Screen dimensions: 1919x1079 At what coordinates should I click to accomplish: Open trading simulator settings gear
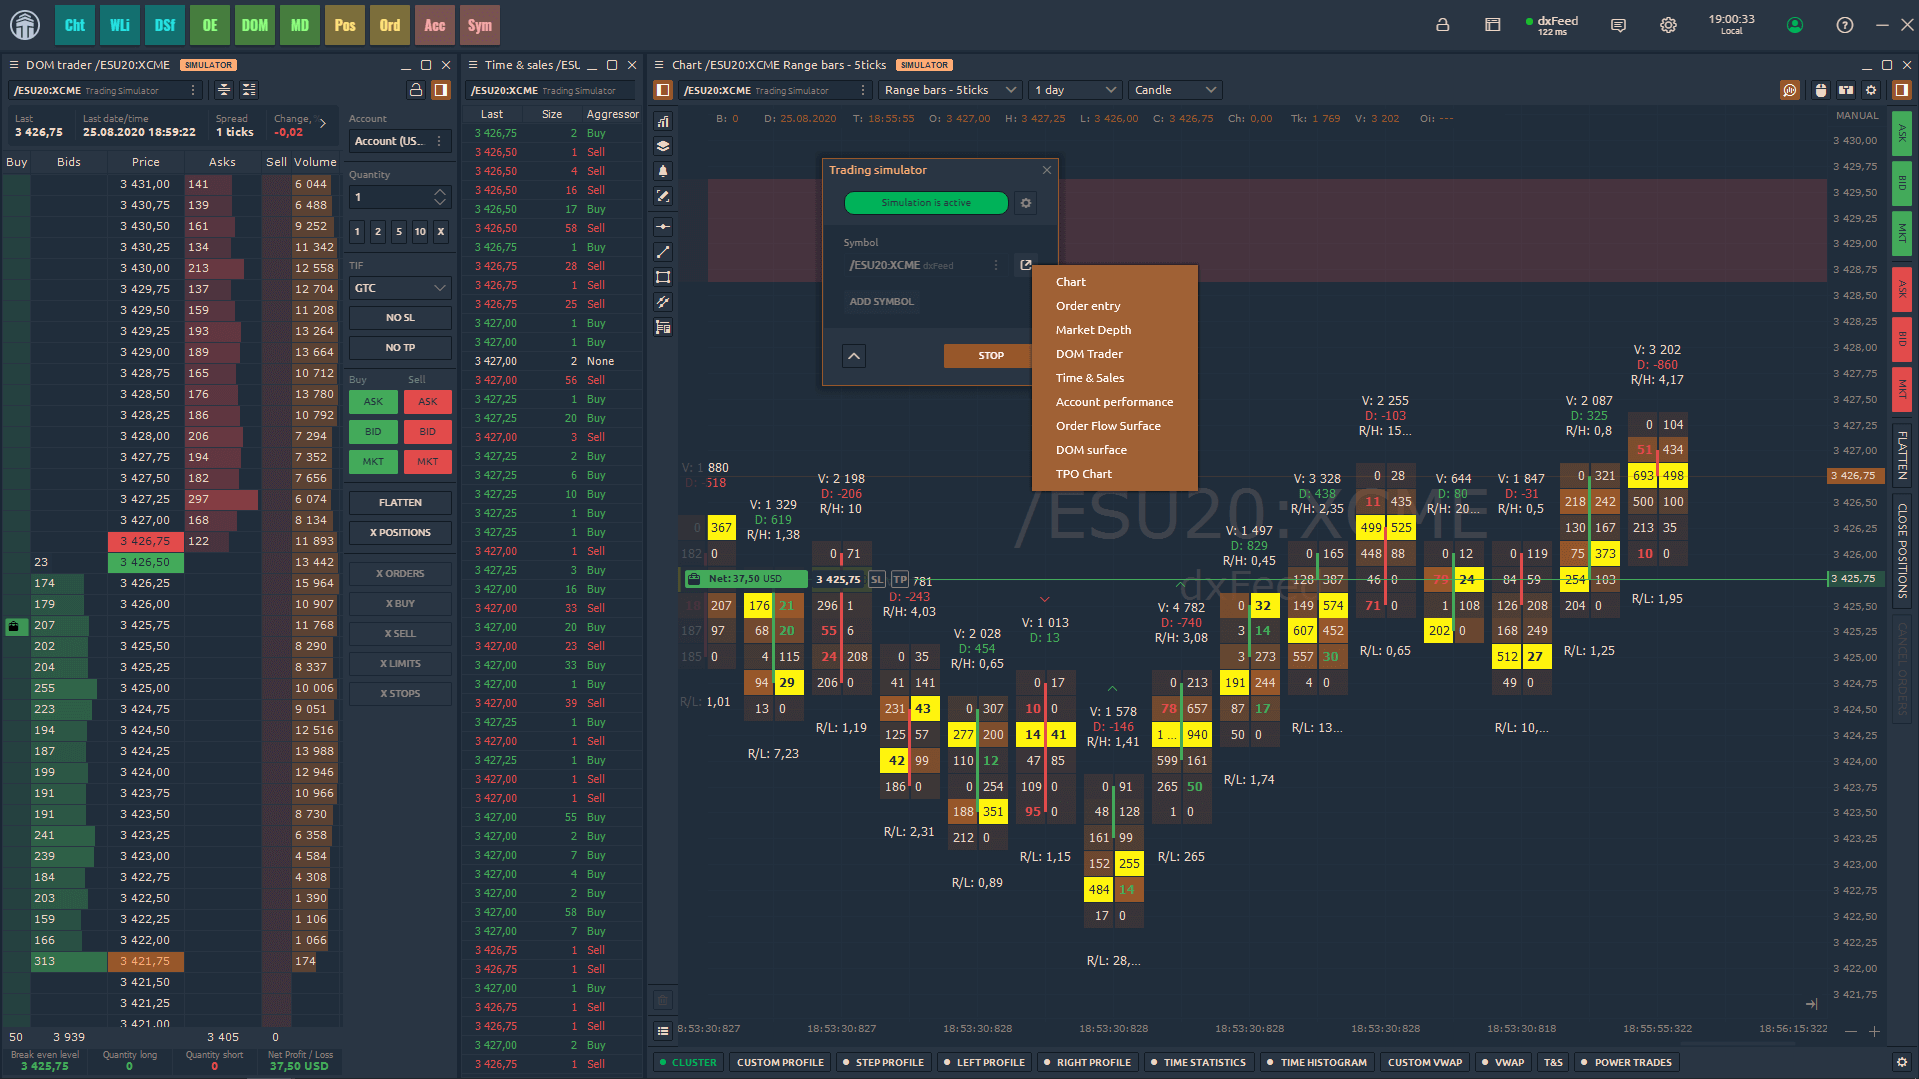pyautogui.click(x=1025, y=203)
